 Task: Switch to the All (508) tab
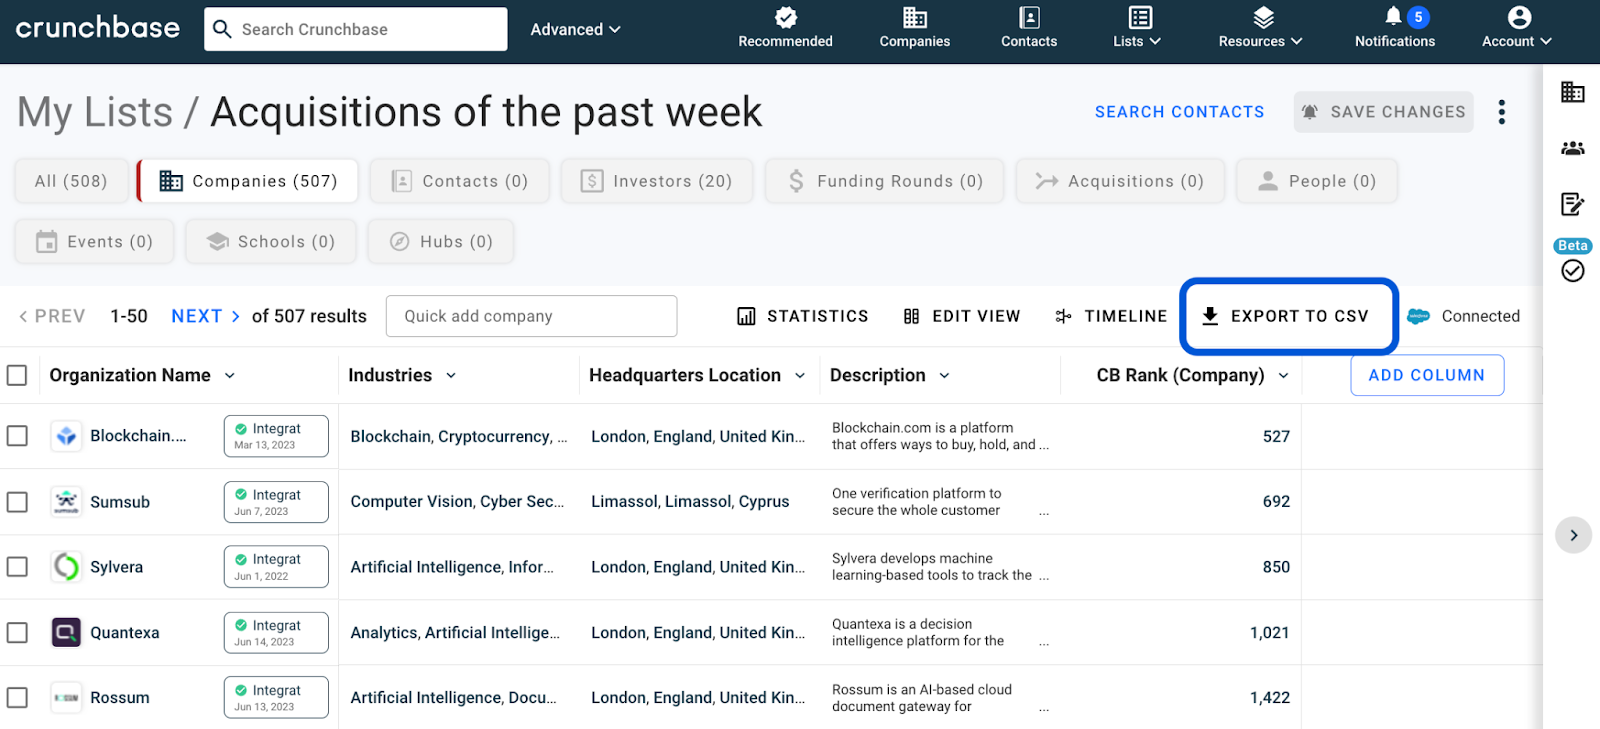point(71,181)
